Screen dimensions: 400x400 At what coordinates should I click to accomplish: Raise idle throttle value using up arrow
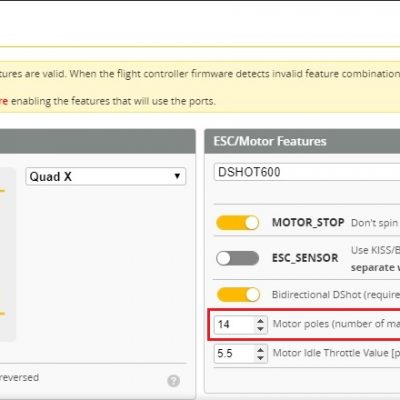pyautogui.click(x=260, y=349)
